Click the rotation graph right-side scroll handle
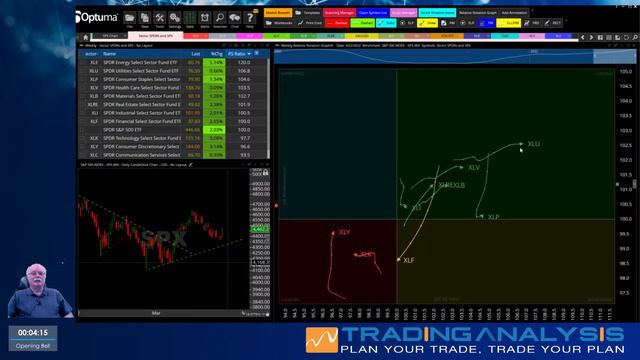This screenshot has width=640, height=360. pyautogui.click(x=634, y=184)
